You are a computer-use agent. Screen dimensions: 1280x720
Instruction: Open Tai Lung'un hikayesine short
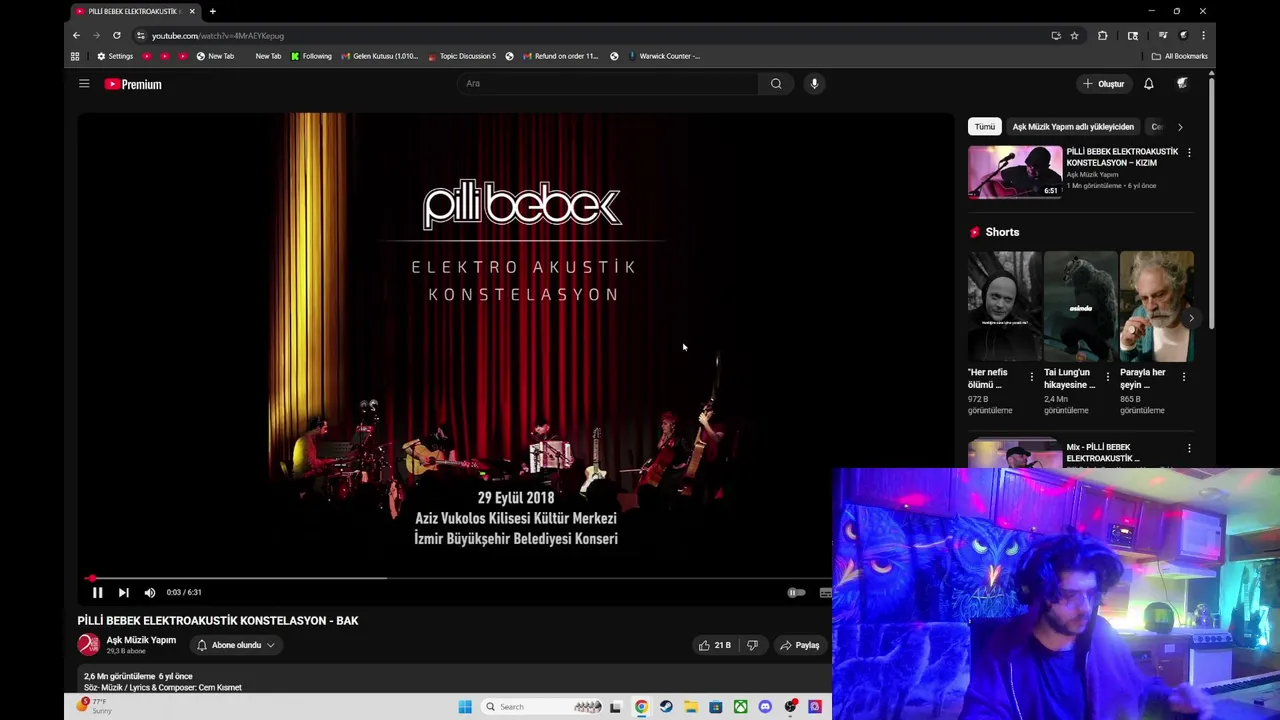[1080, 306]
